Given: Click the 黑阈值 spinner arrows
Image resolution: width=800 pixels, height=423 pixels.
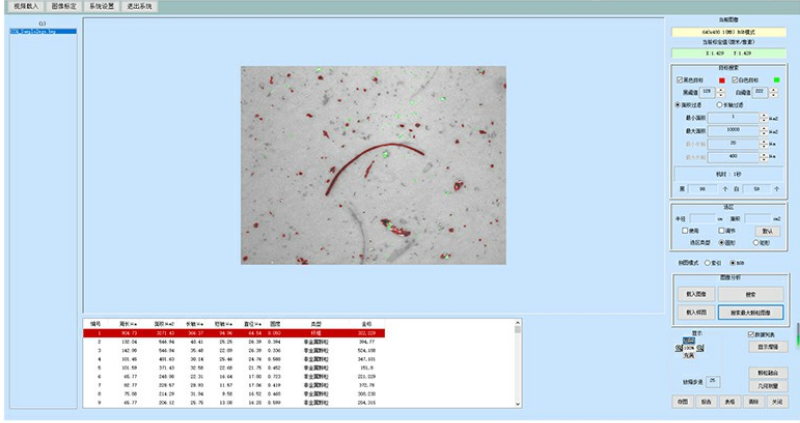Looking at the screenshot, I should (722, 92).
